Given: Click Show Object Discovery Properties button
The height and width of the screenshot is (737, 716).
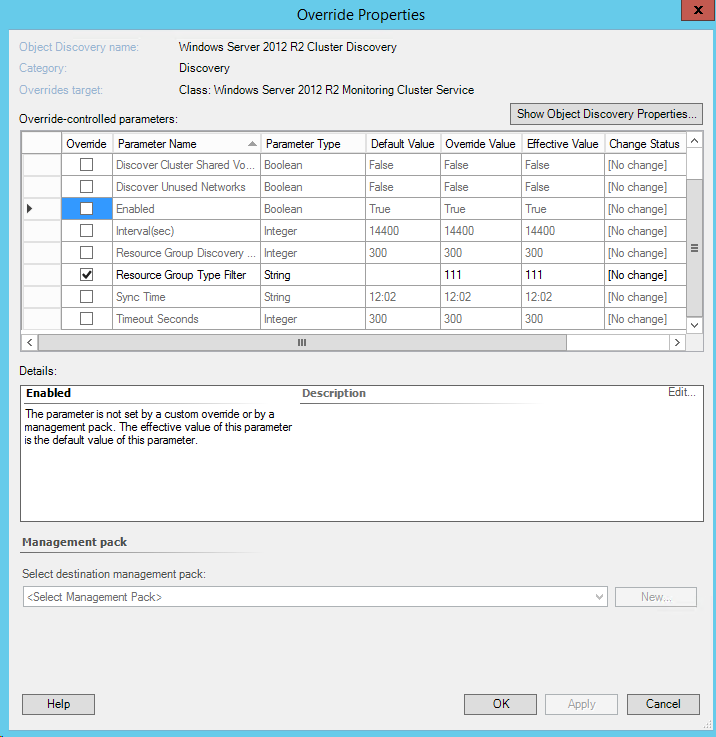Looking at the screenshot, I should click(606, 114).
